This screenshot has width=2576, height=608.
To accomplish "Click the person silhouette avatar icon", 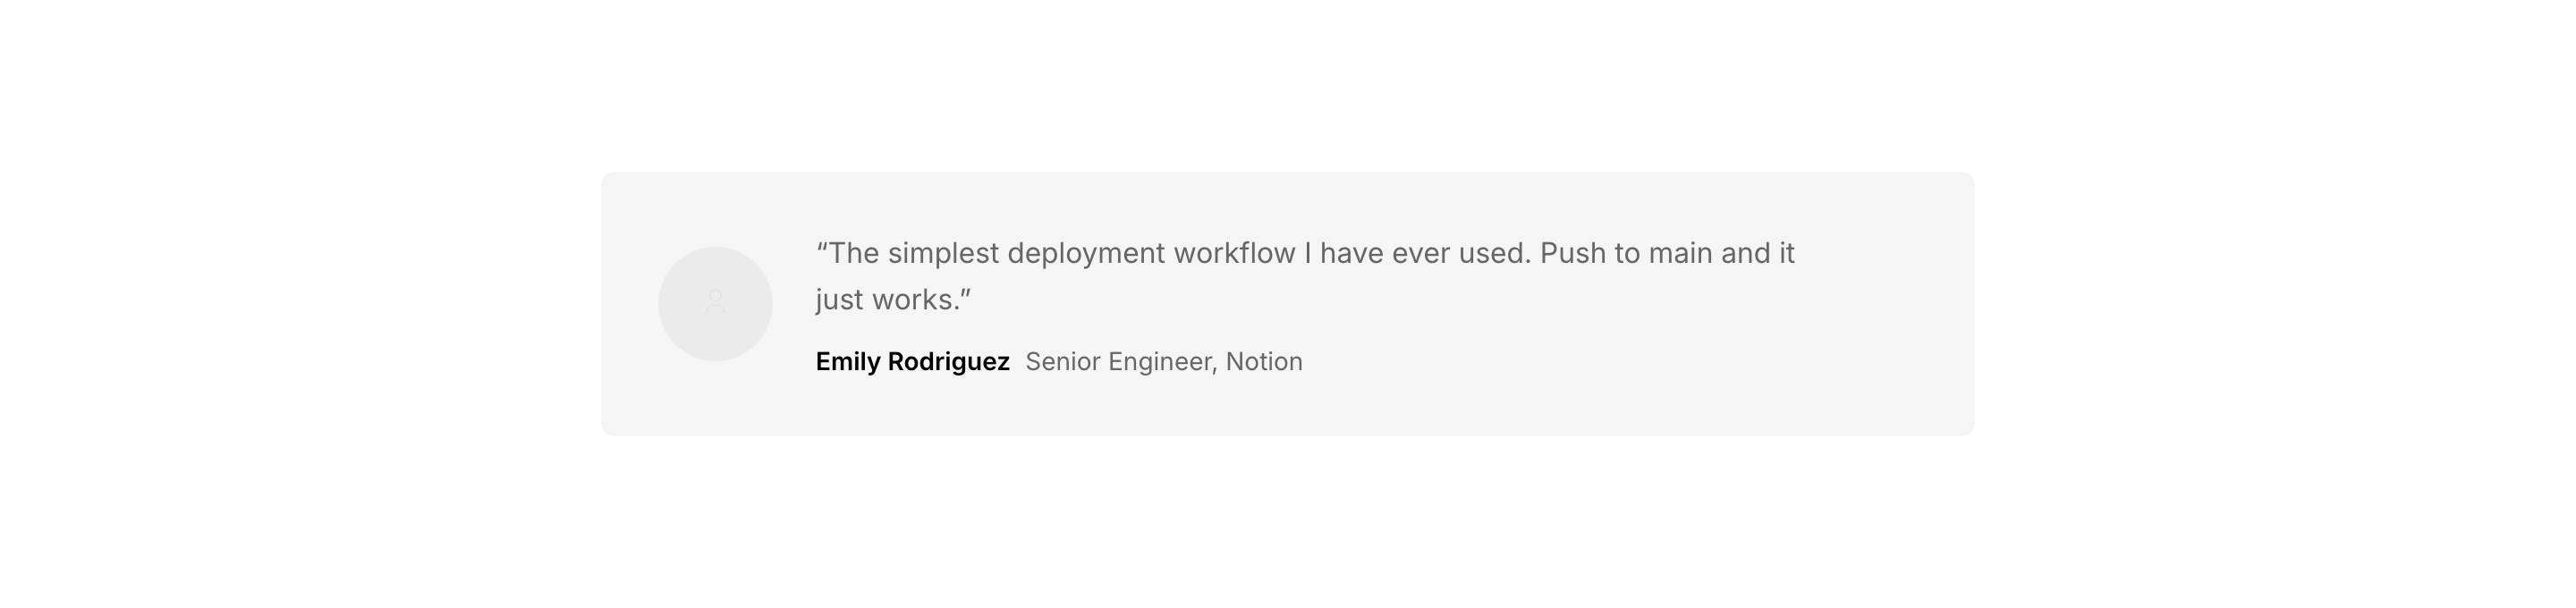I will (x=715, y=301).
